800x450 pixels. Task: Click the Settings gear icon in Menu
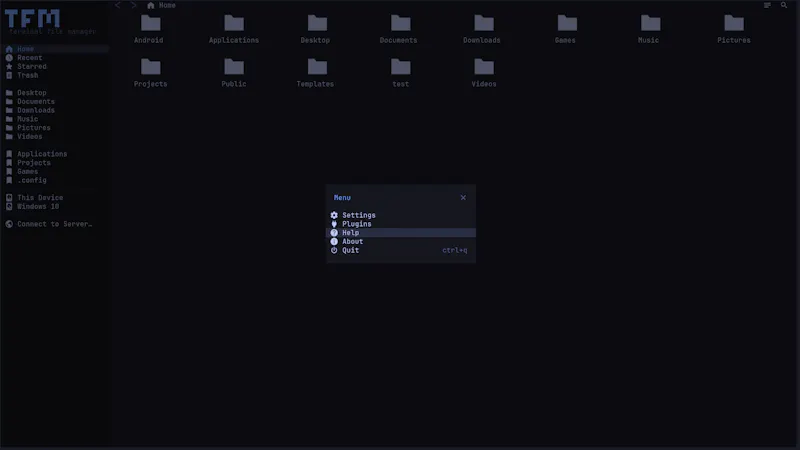click(x=334, y=215)
